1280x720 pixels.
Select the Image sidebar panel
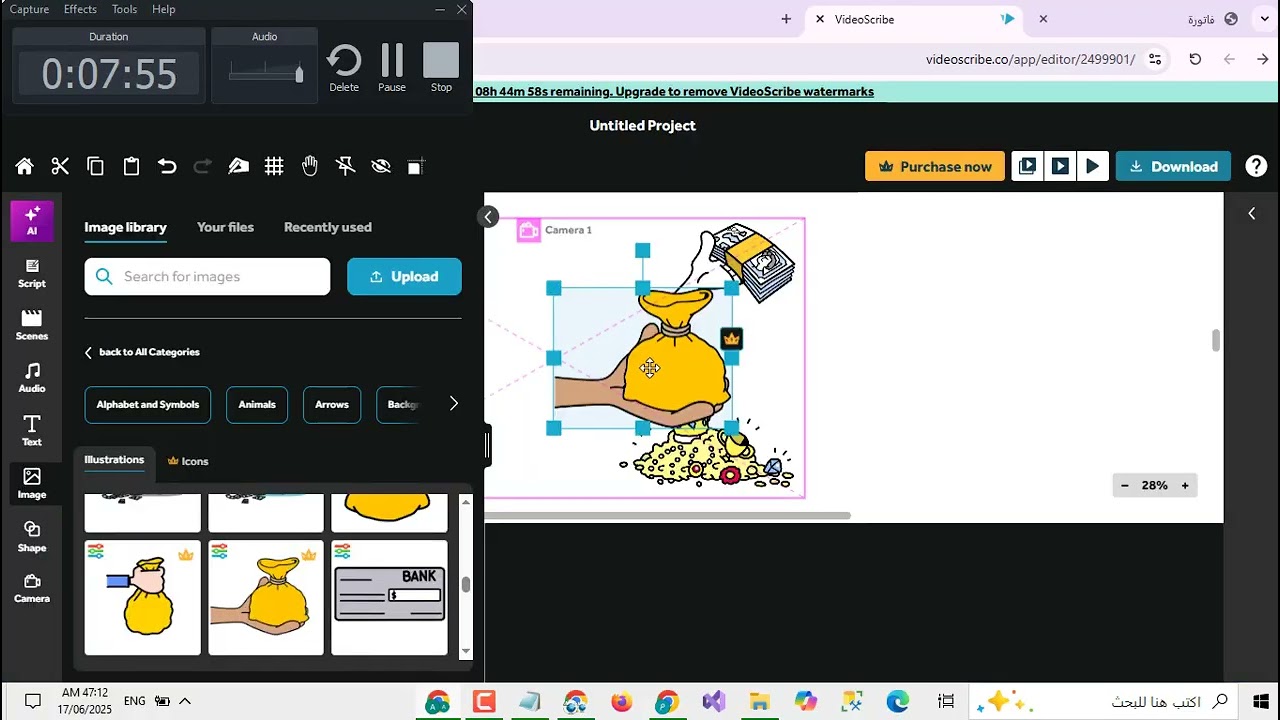(x=32, y=483)
